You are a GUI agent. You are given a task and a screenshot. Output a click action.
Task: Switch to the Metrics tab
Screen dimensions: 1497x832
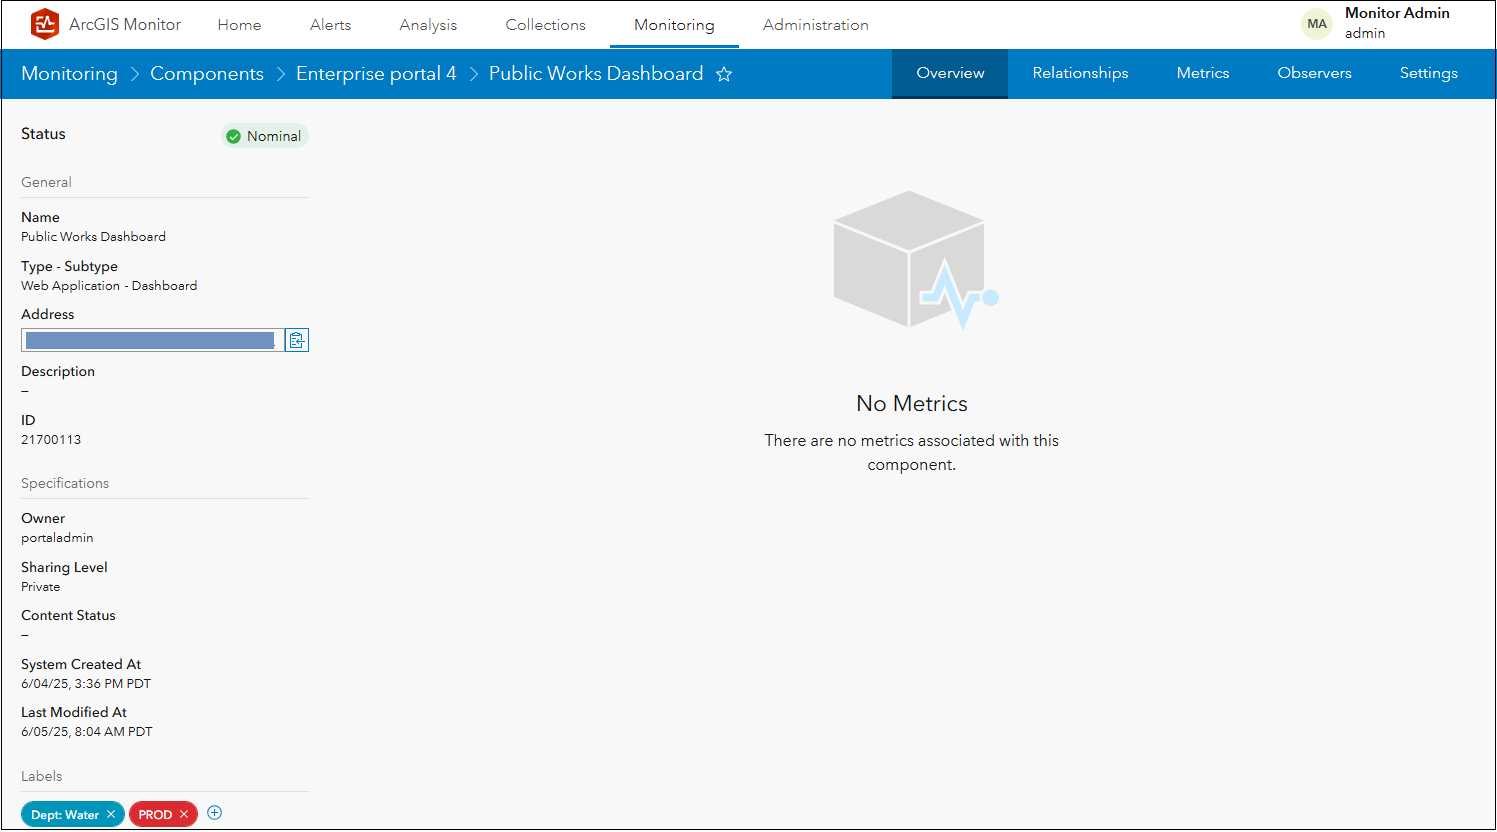pyautogui.click(x=1203, y=74)
